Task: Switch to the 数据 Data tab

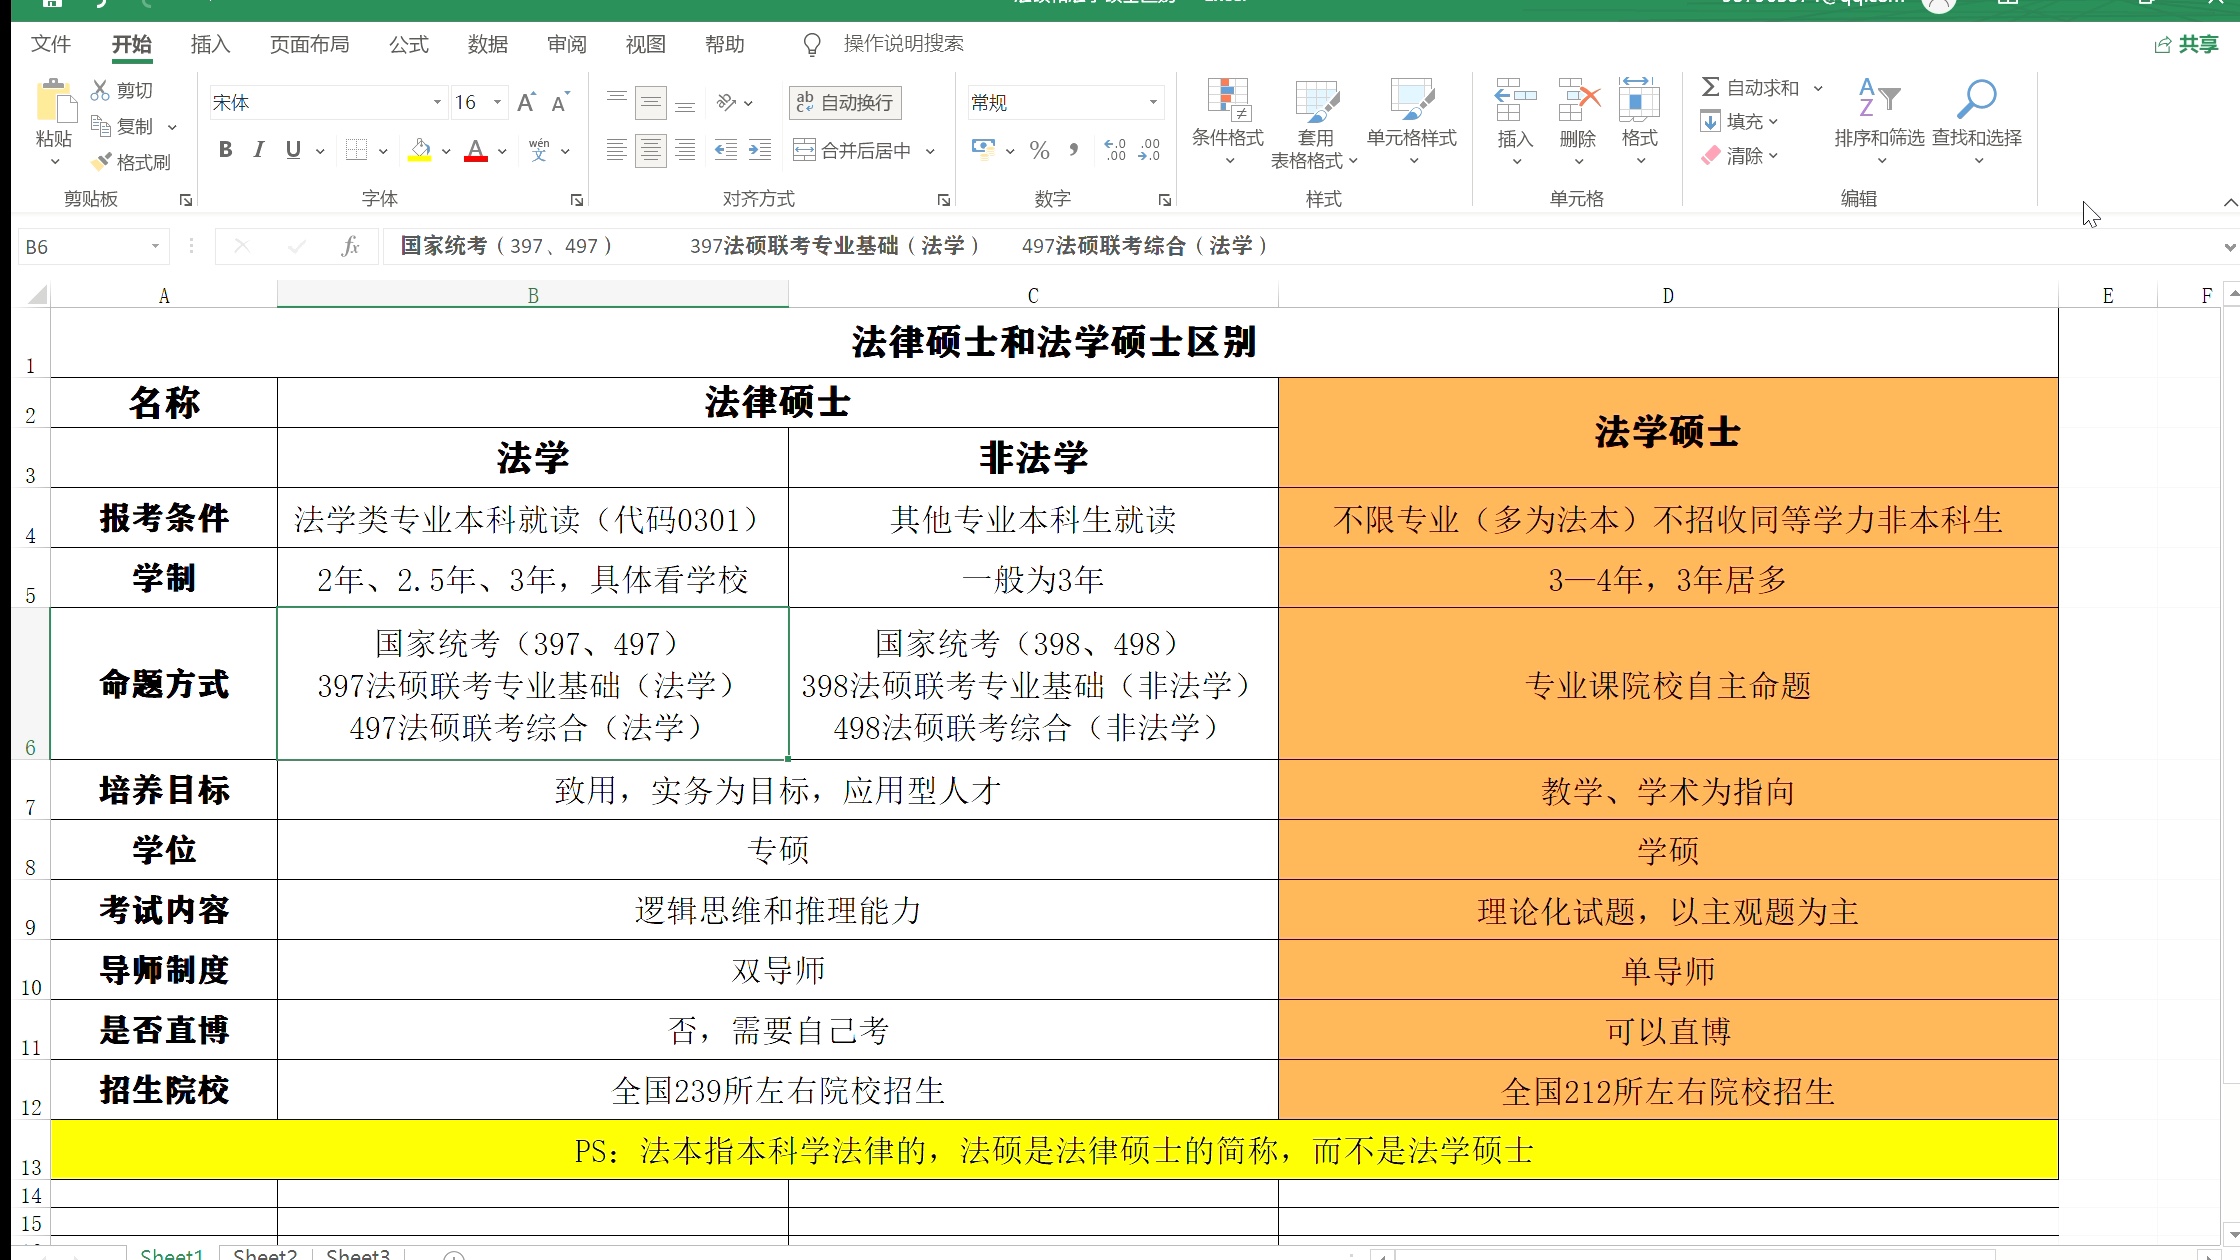Action: [488, 44]
